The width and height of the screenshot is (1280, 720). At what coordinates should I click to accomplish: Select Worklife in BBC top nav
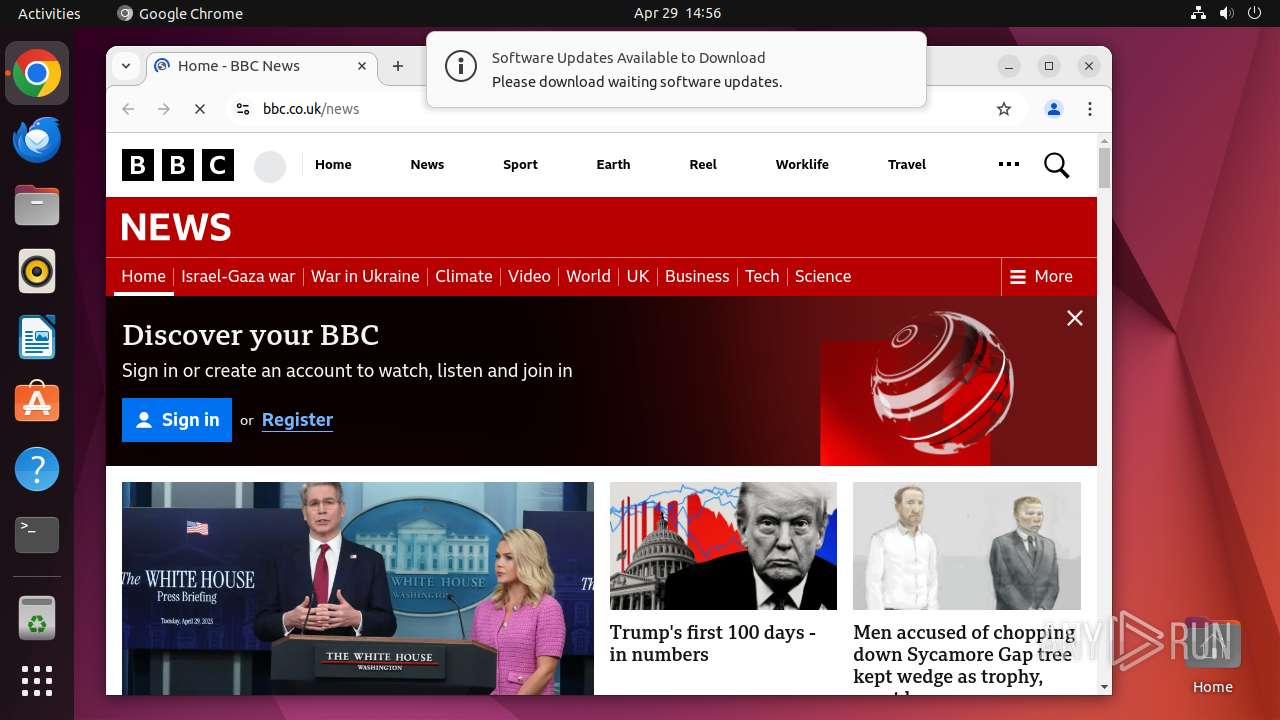[x=802, y=165]
